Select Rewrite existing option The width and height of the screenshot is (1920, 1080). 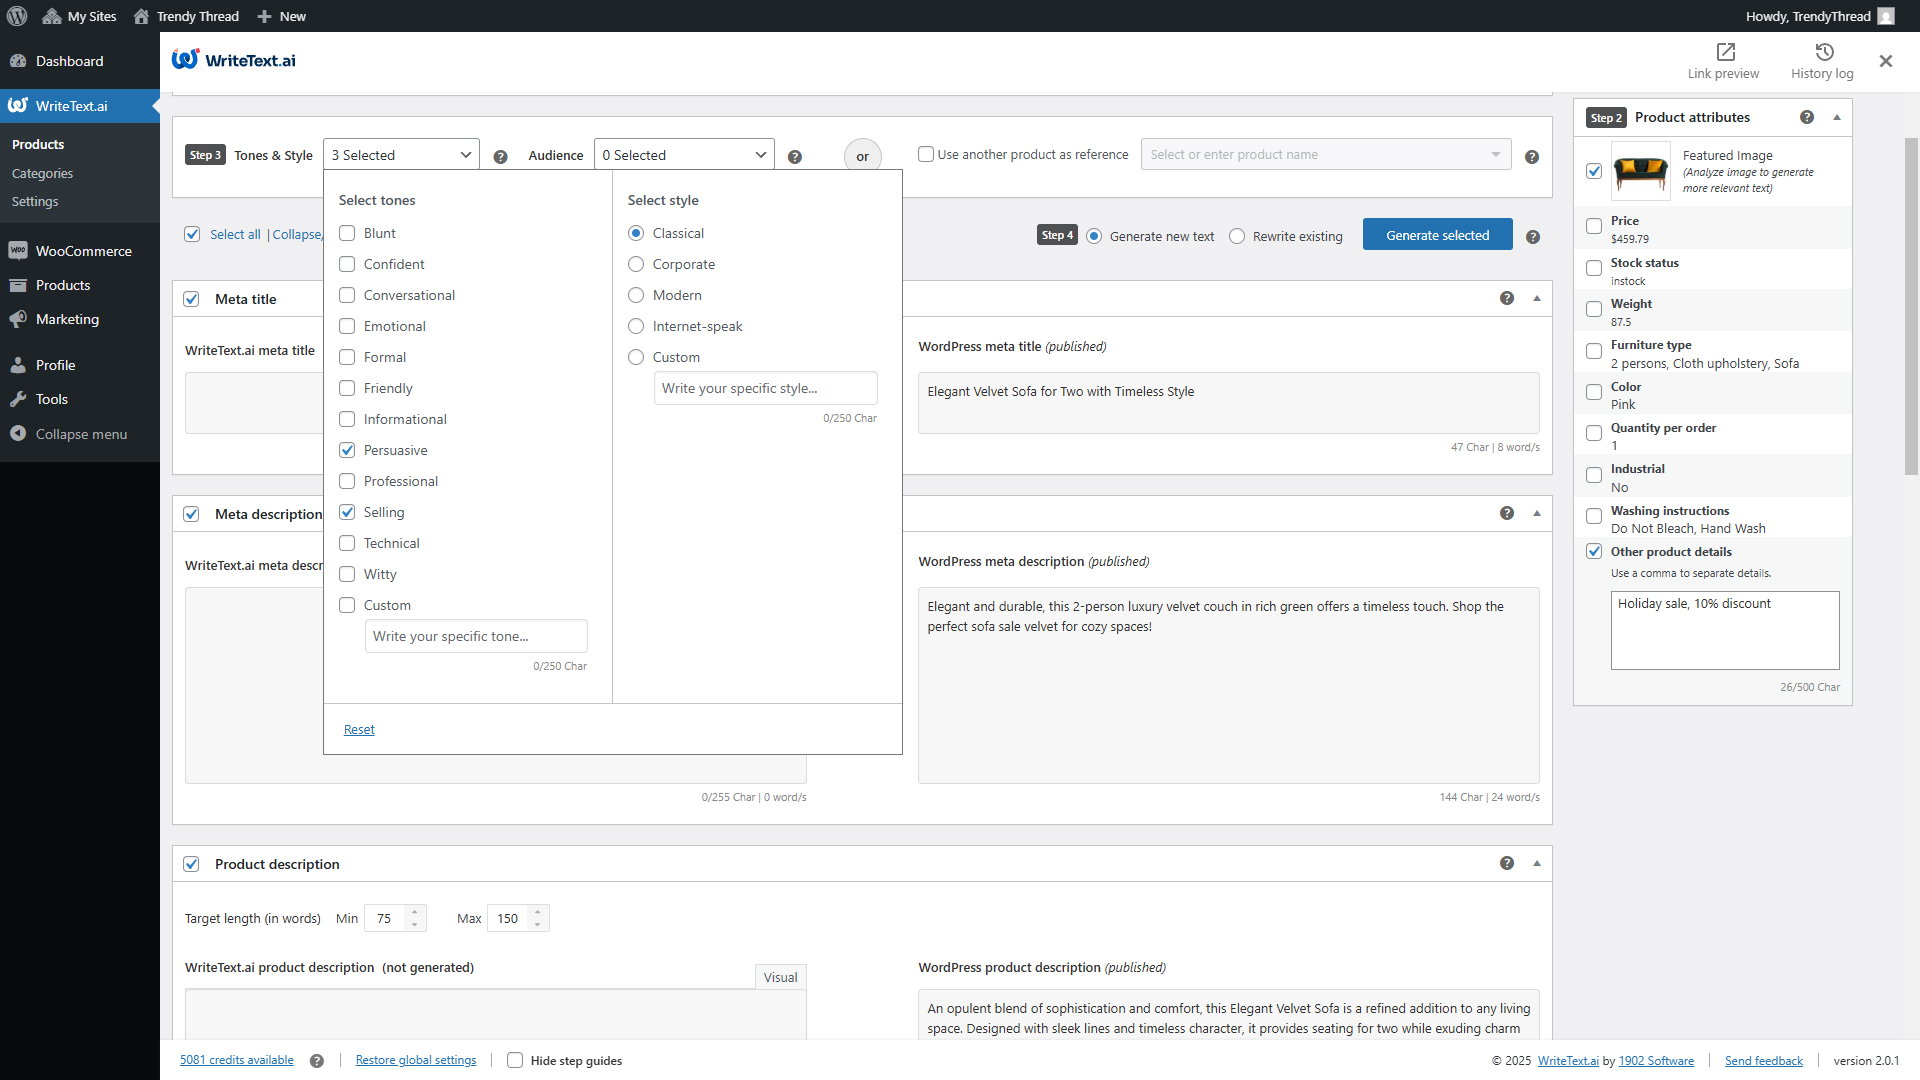point(1237,236)
